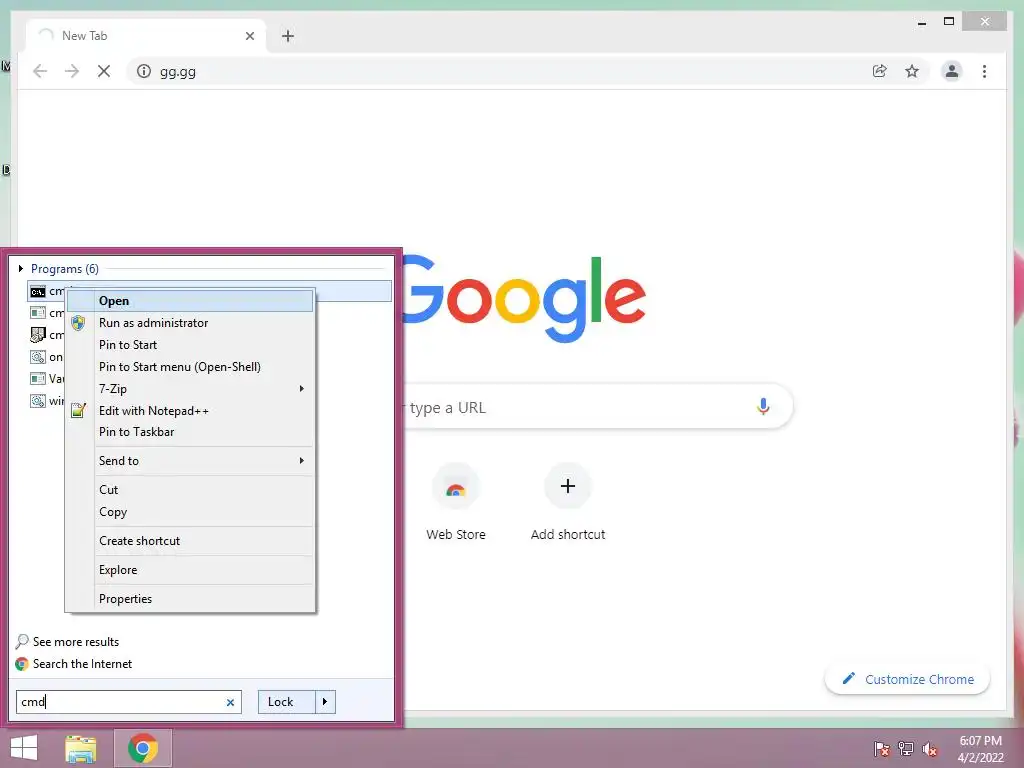
Task: Click the Notepad++ icon in menu
Action: (78, 411)
